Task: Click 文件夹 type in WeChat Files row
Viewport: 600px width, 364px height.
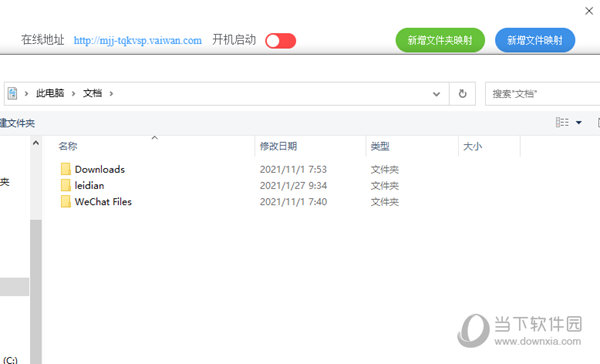Action: pyautogui.click(x=385, y=202)
